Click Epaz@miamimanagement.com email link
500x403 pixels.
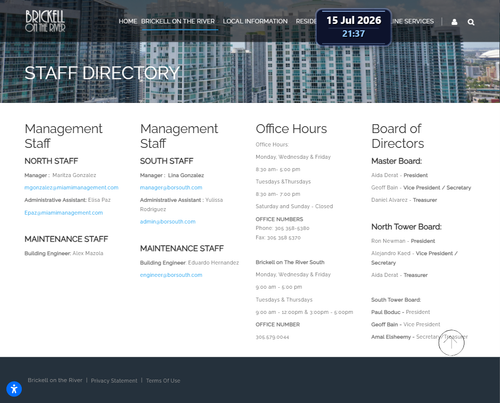[64, 213]
